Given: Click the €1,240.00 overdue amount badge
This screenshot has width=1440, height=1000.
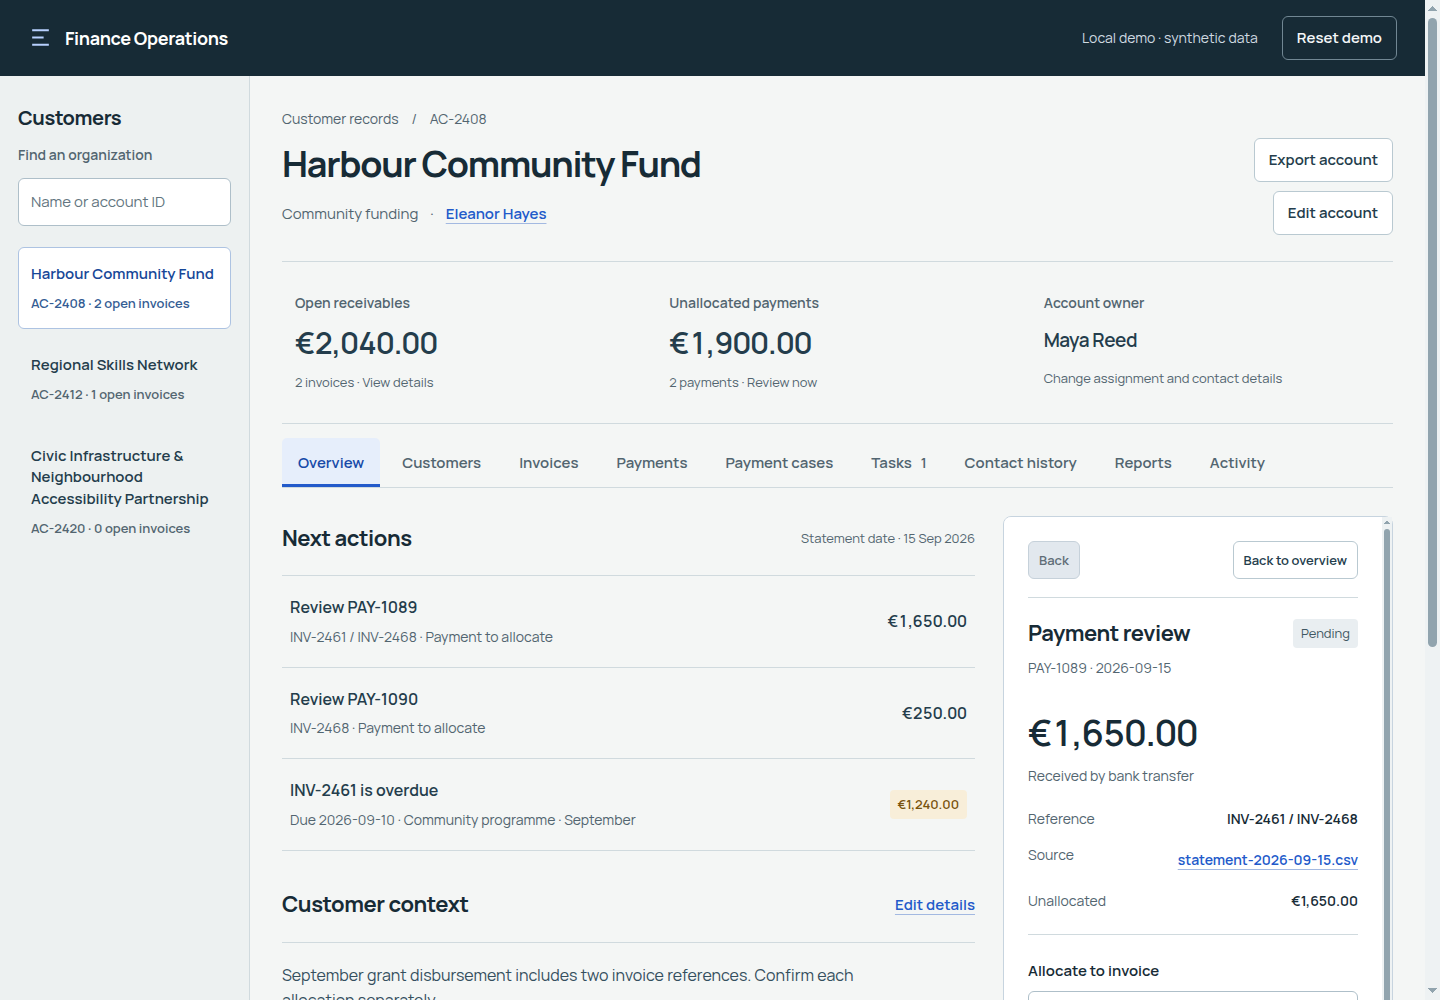Looking at the screenshot, I should (x=928, y=805).
